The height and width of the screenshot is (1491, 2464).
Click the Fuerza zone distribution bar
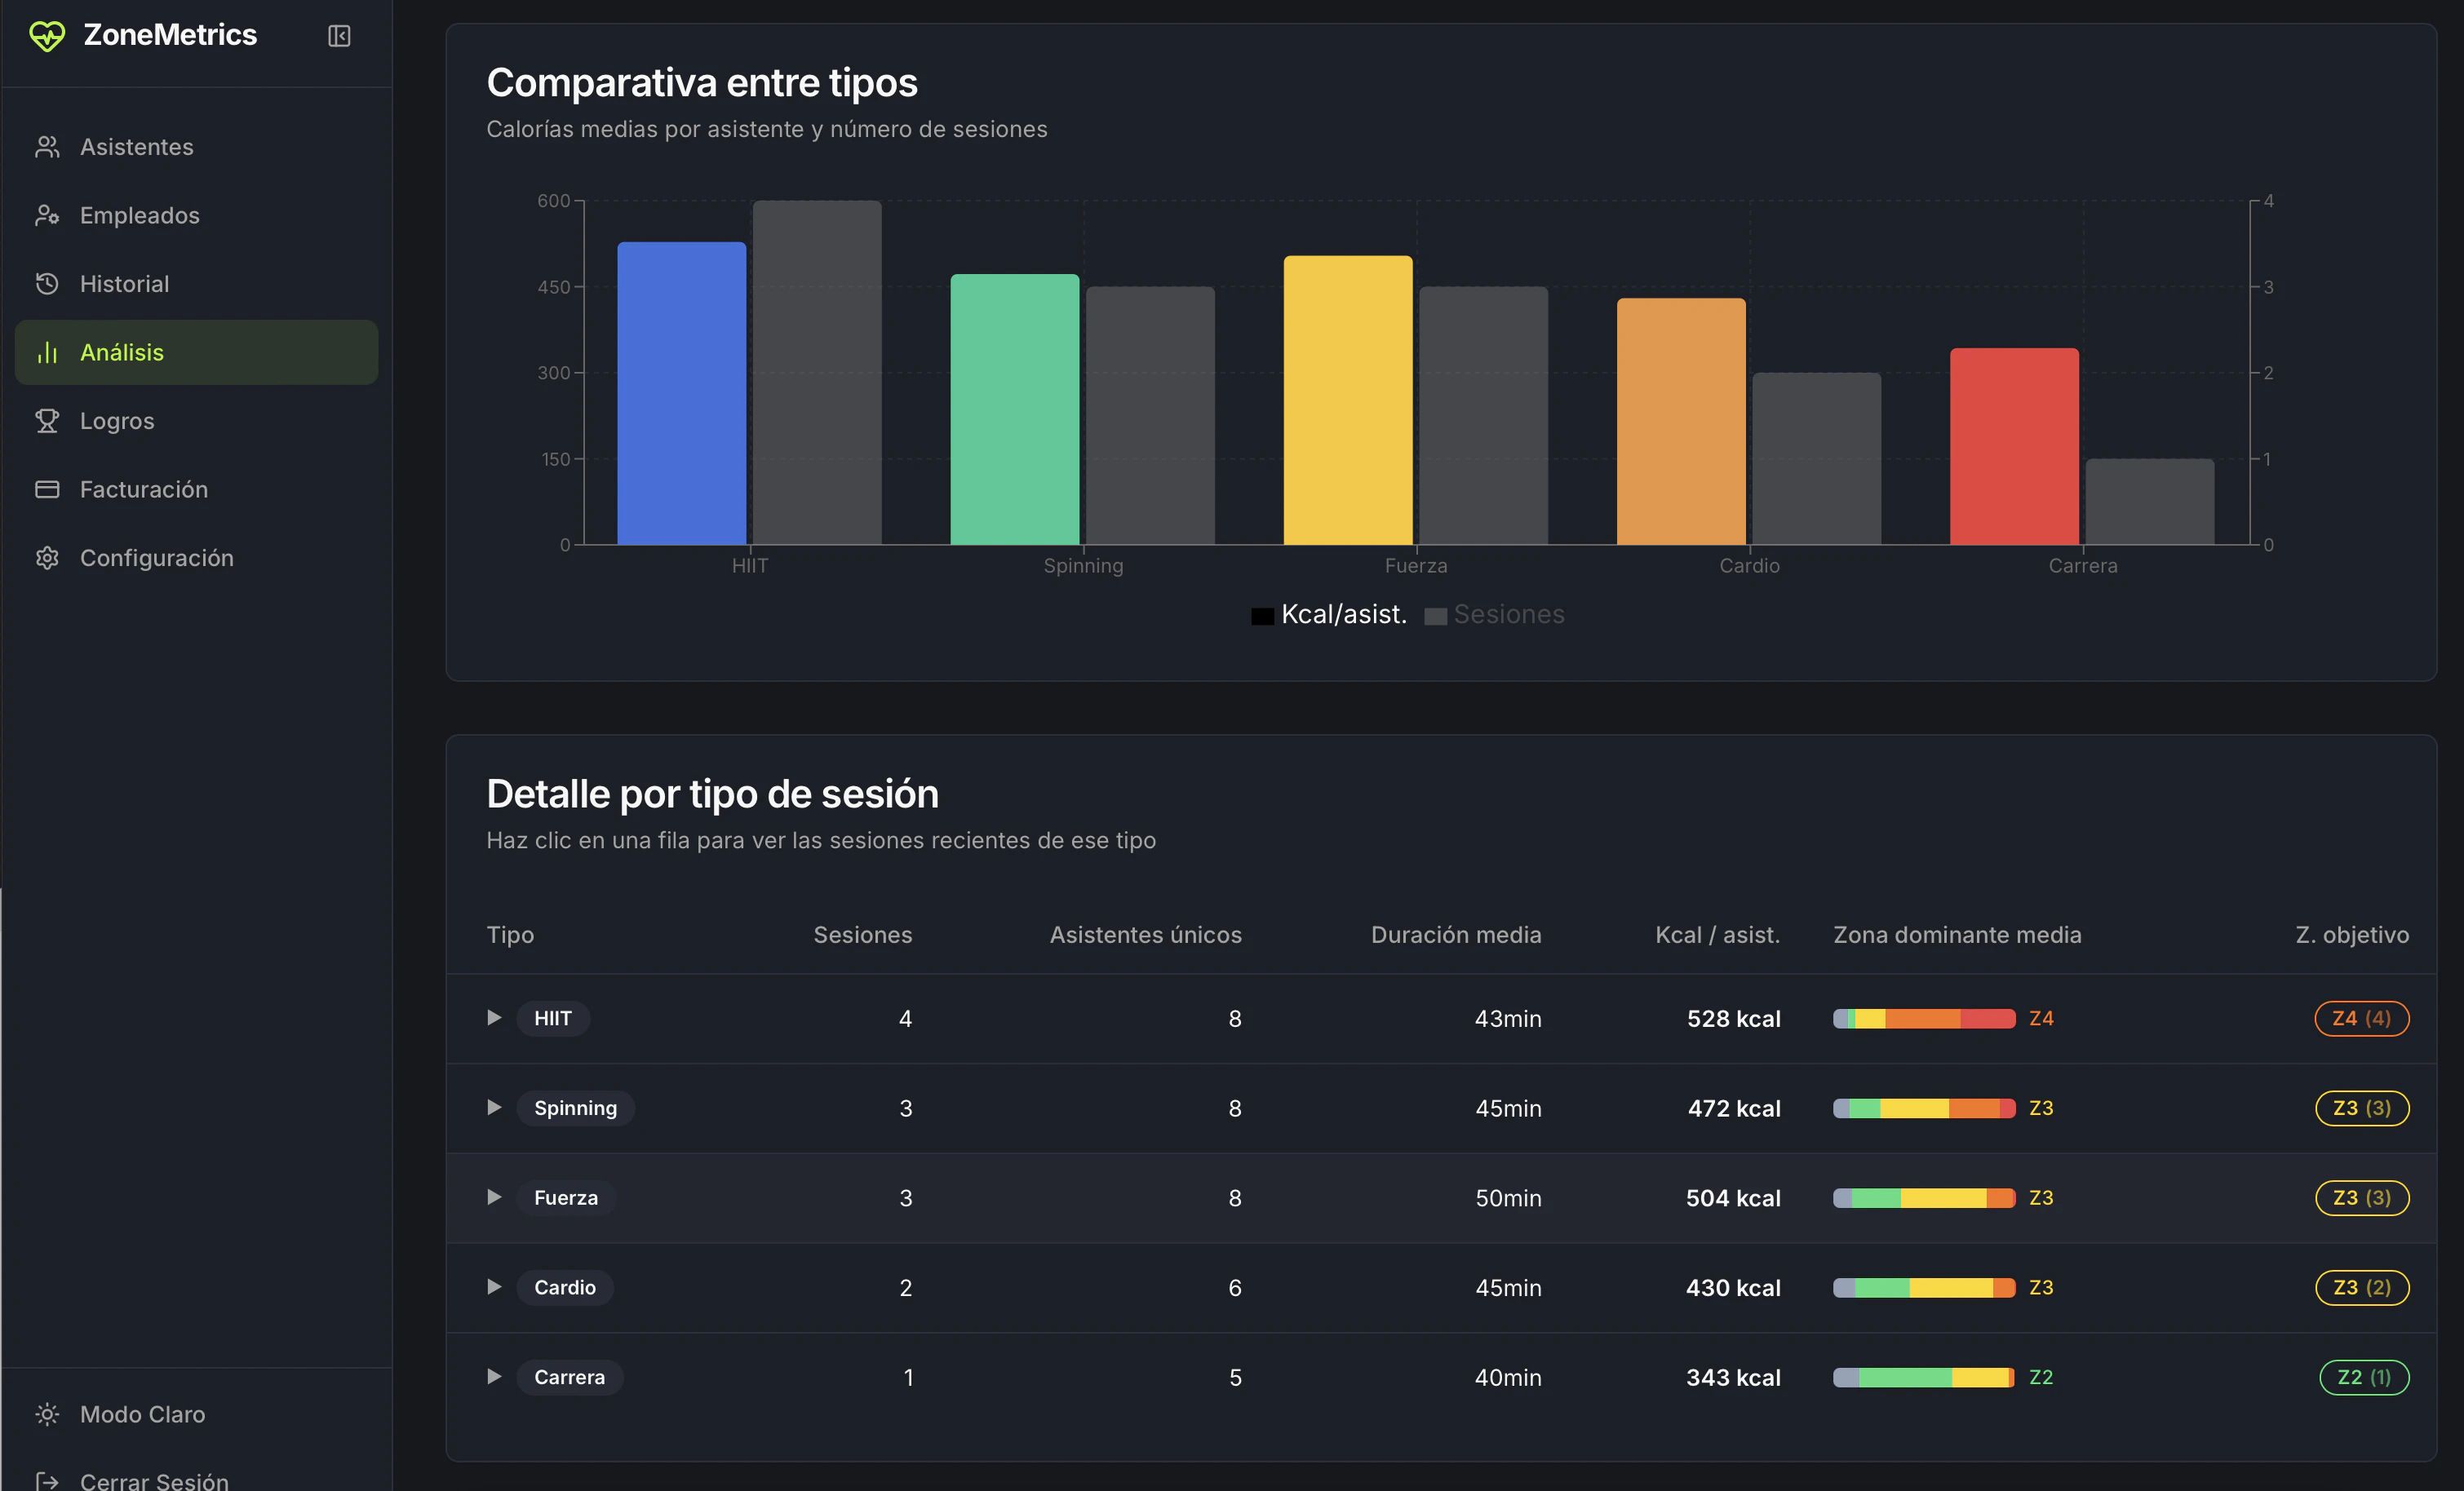1923,1198
